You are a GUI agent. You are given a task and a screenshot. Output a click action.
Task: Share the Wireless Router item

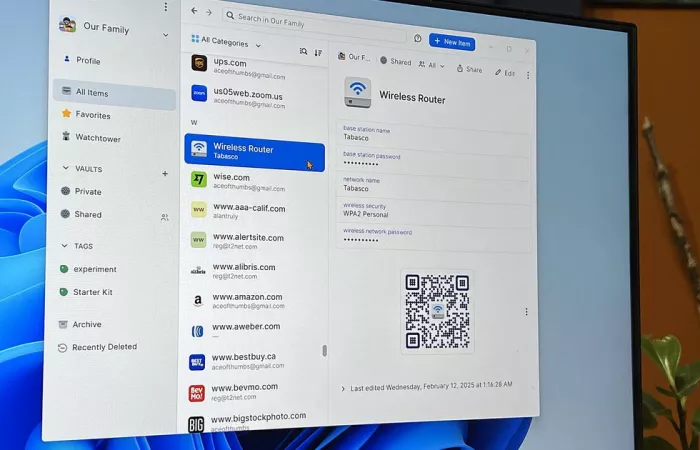click(x=470, y=69)
